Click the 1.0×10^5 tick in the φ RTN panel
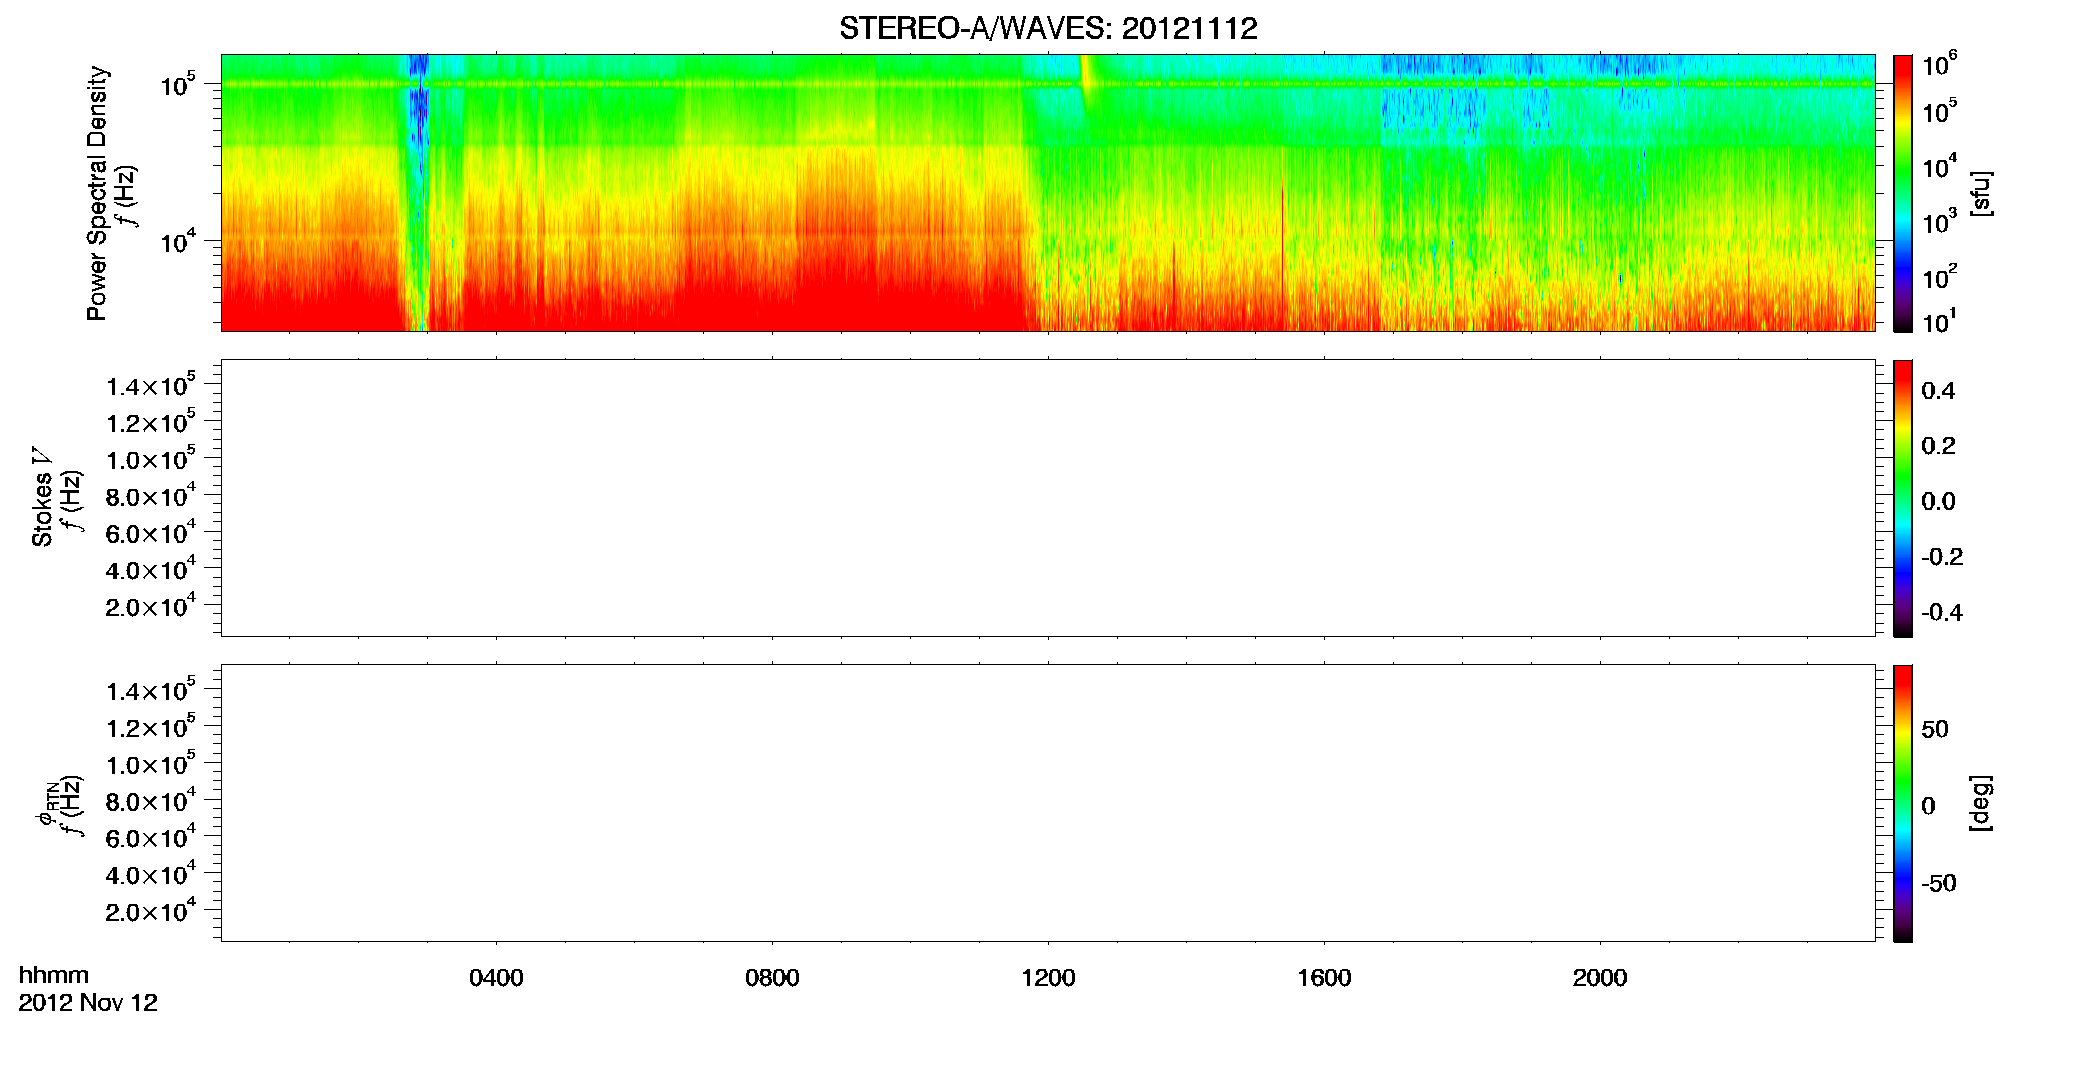 pyautogui.click(x=151, y=764)
